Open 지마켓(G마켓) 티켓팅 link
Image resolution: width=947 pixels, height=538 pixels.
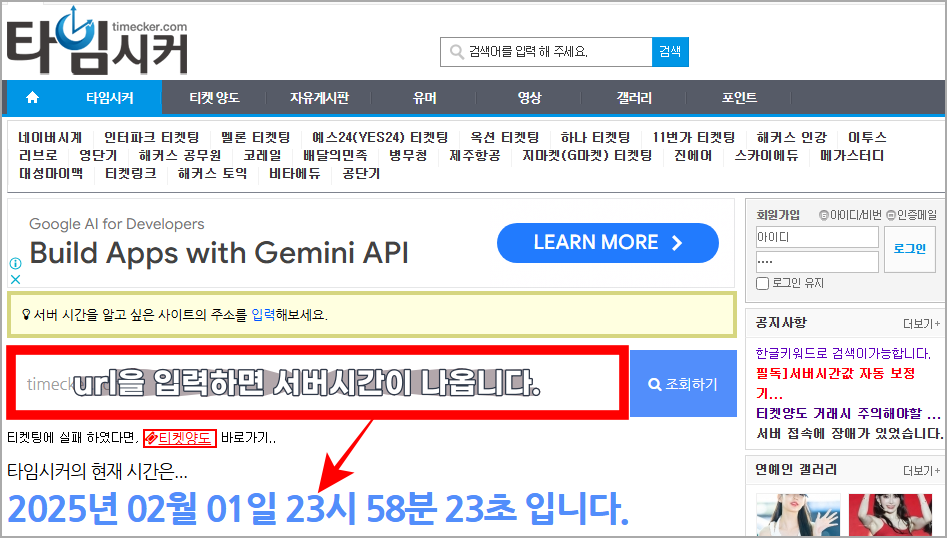pyautogui.click(x=587, y=156)
